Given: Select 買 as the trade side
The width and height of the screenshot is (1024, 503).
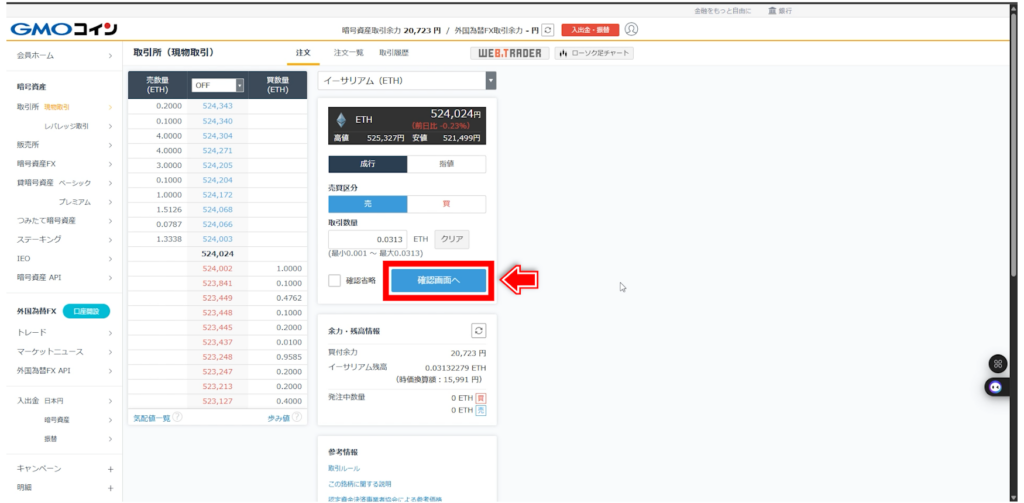Looking at the screenshot, I should (x=446, y=203).
